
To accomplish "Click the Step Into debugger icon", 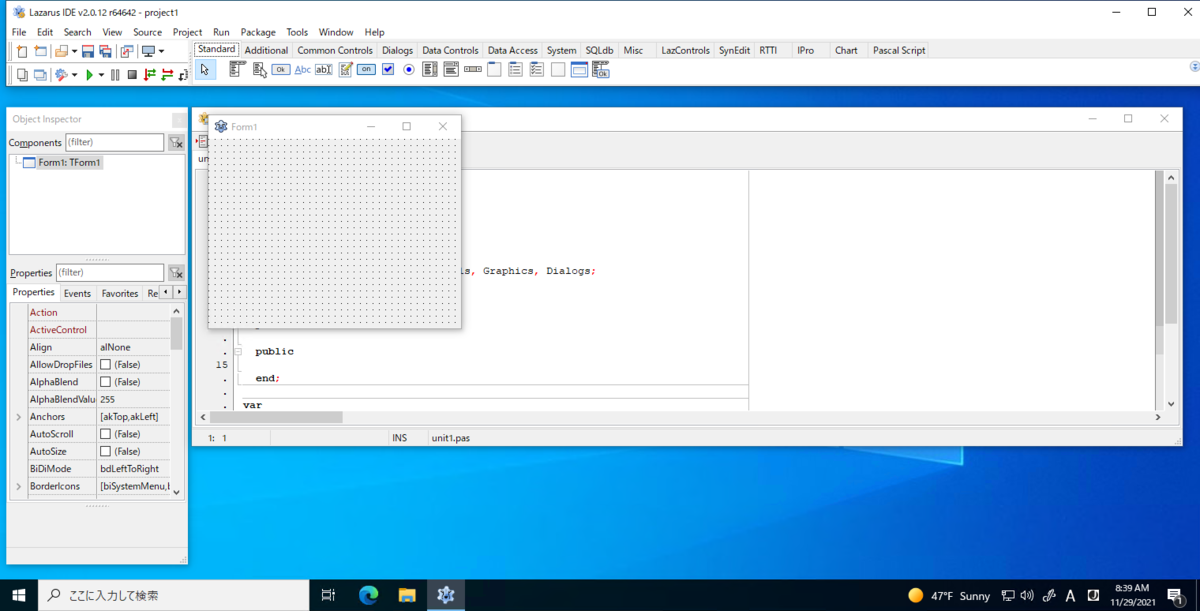I will [150, 75].
